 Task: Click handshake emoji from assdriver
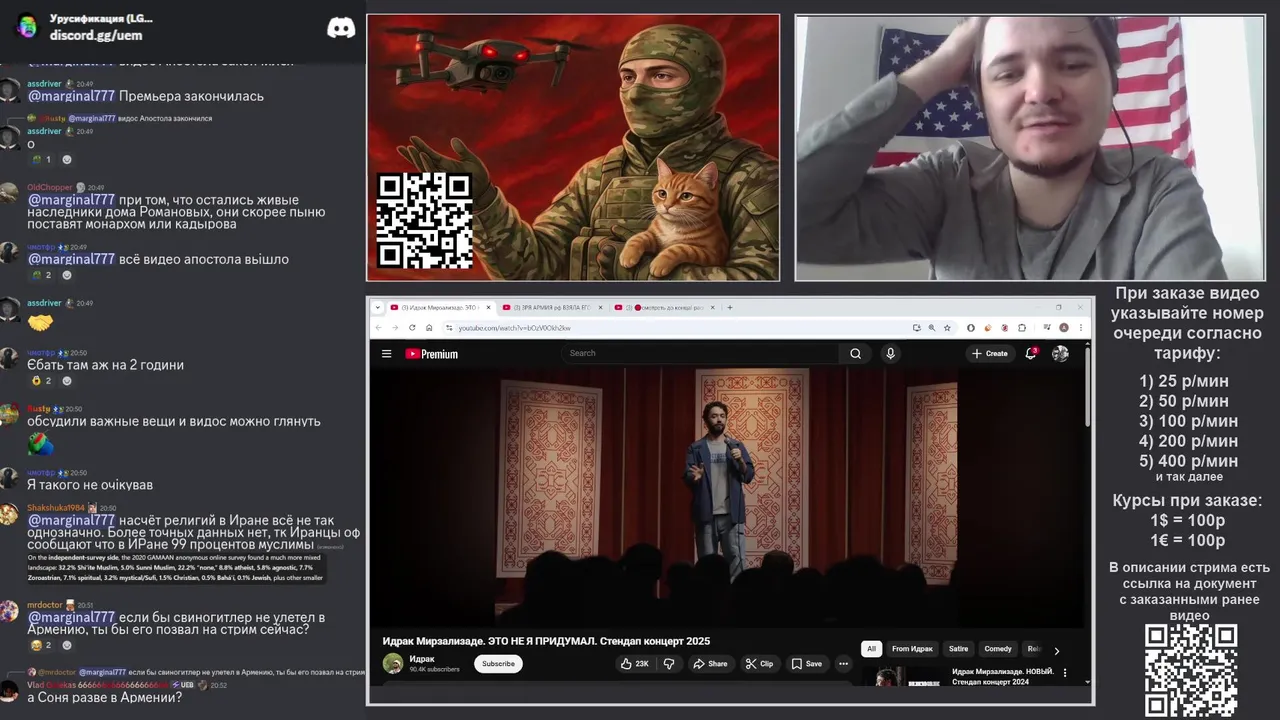(x=40, y=323)
